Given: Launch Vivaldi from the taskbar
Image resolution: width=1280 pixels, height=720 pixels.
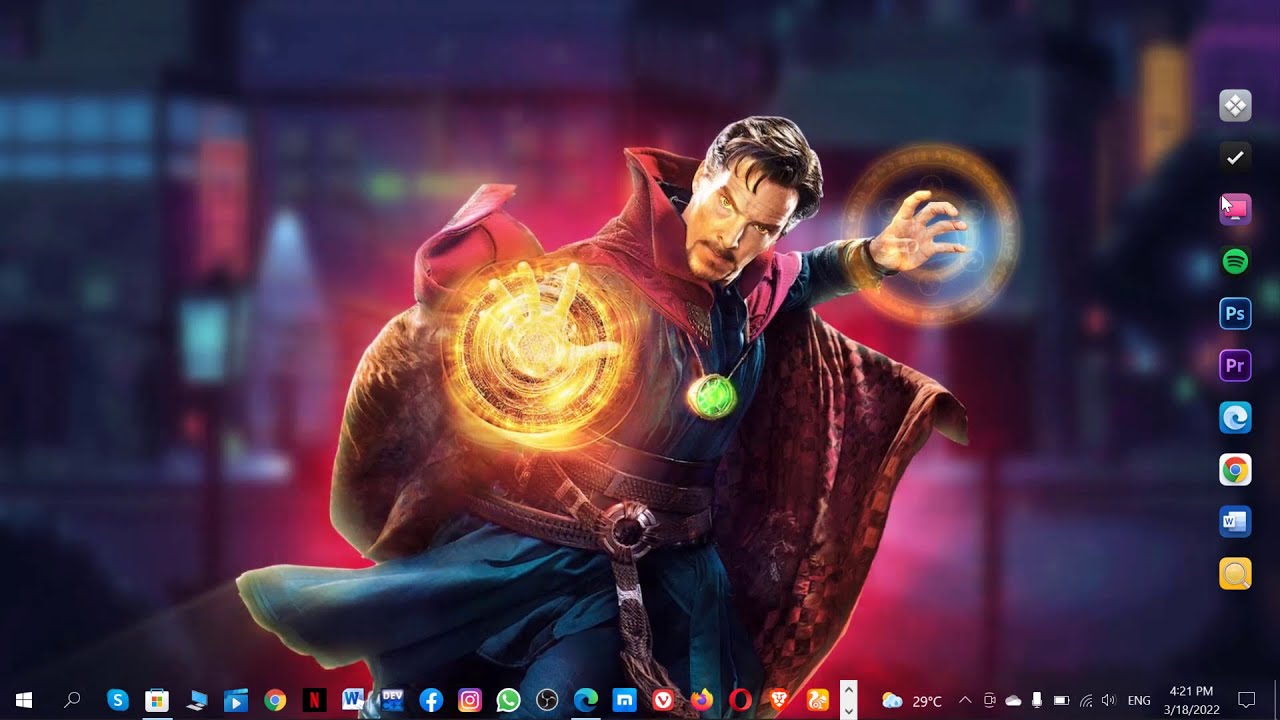Looking at the screenshot, I should [663, 700].
